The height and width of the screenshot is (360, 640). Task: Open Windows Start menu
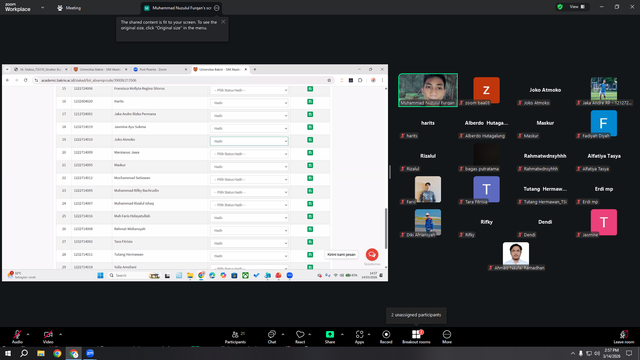click(8, 353)
